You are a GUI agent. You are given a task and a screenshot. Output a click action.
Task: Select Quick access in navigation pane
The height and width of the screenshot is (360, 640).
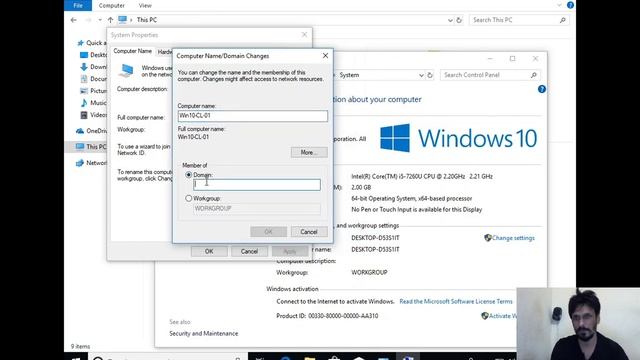pos(92,43)
